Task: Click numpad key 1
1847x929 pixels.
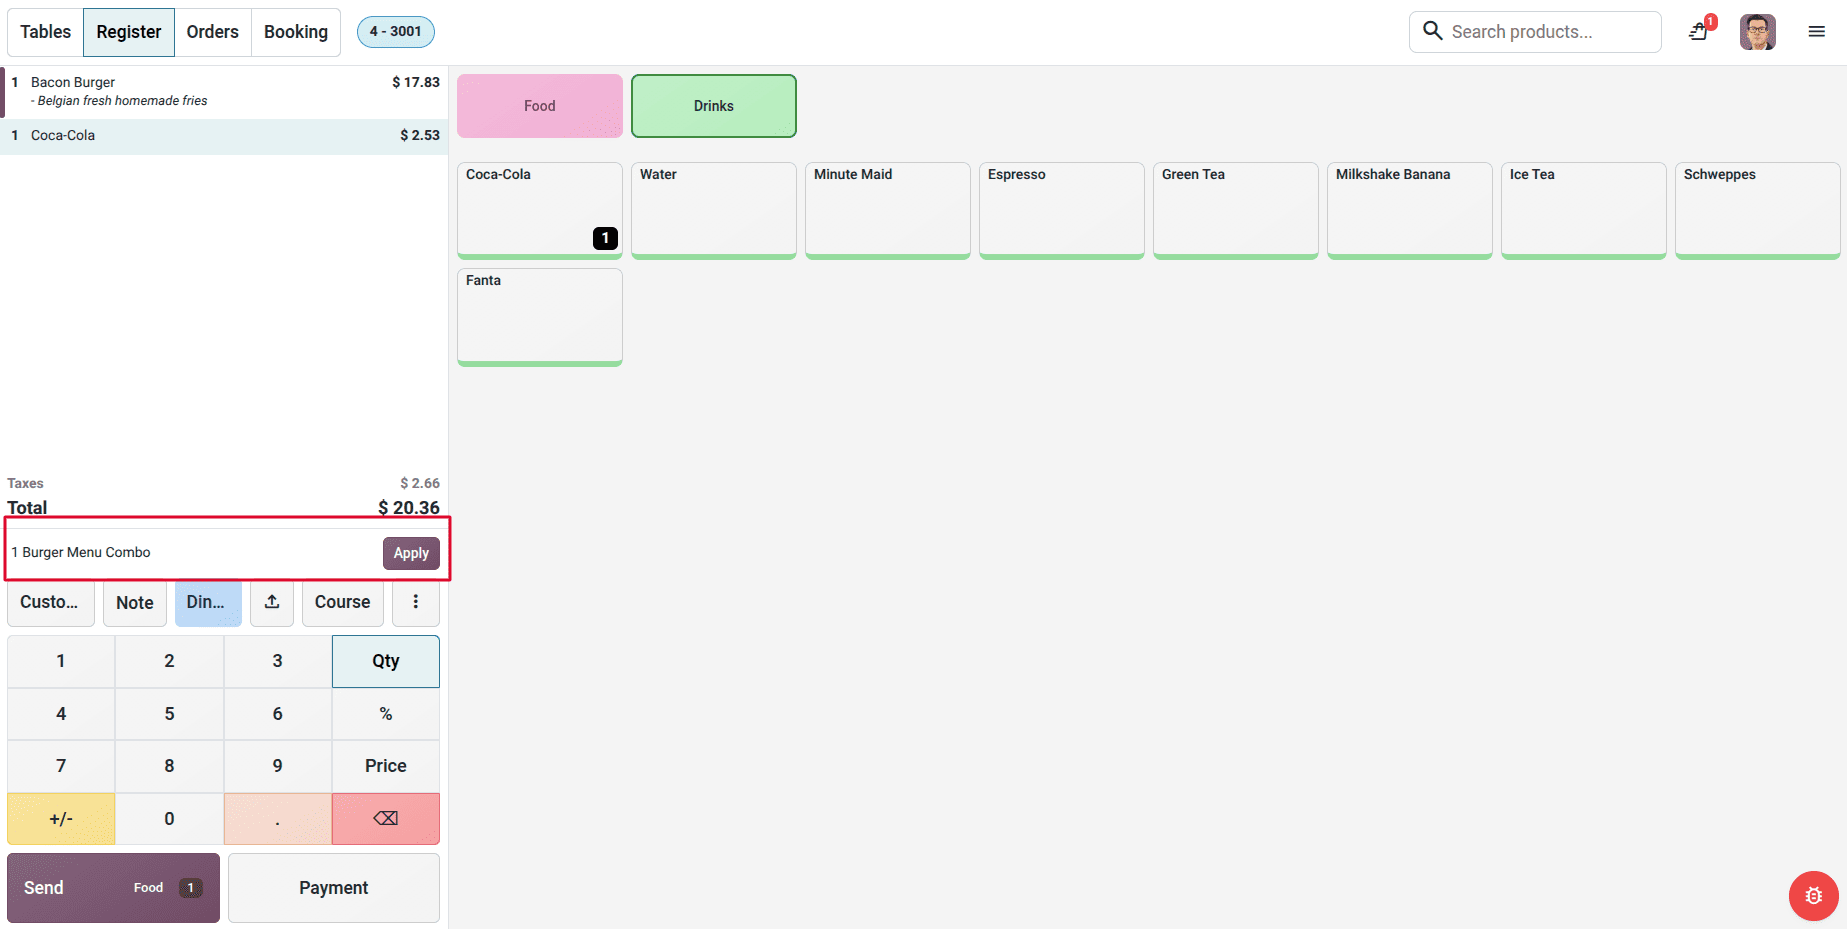Action: (x=61, y=661)
